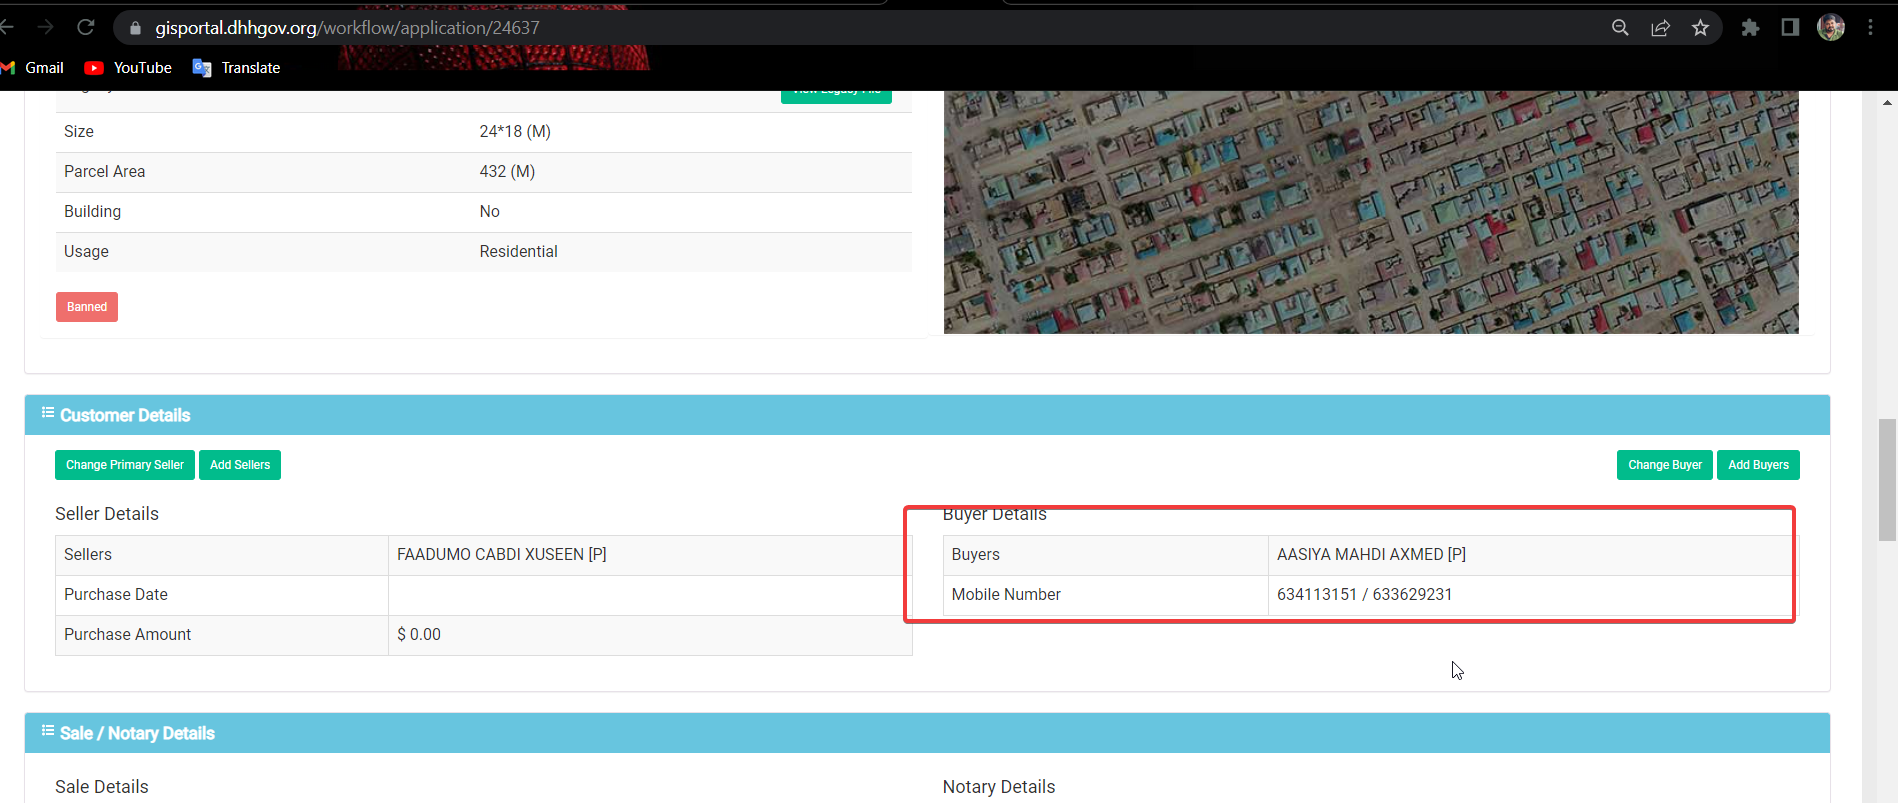Viewport: 1898px width, 803px height.
Task: Open the extensions puzzle icon
Action: point(1750,28)
